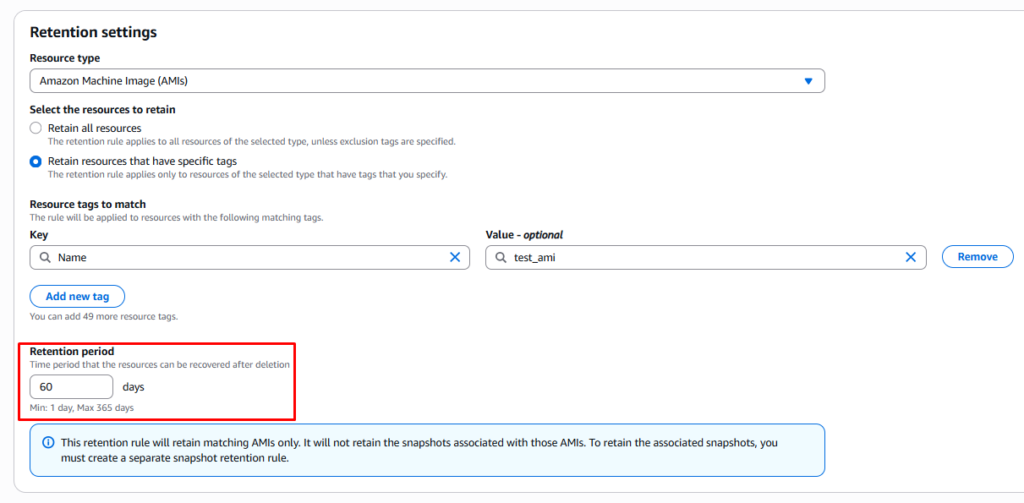Viewport: 1024px width, 503px height.
Task: Clear the Name key using X icon
Action: [x=455, y=257]
